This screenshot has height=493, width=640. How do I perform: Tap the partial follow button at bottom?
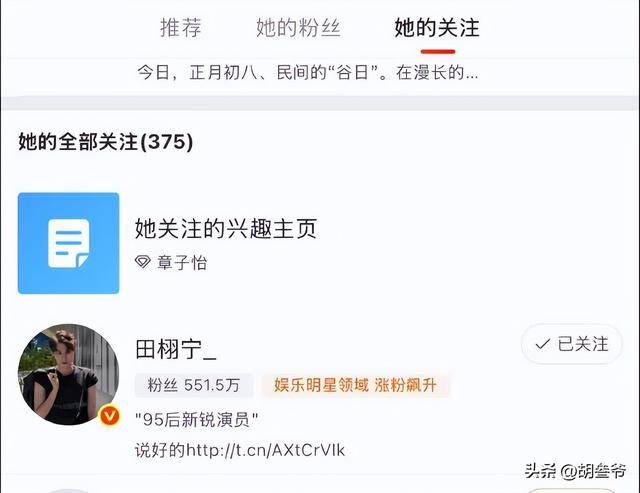[x=571, y=491]
